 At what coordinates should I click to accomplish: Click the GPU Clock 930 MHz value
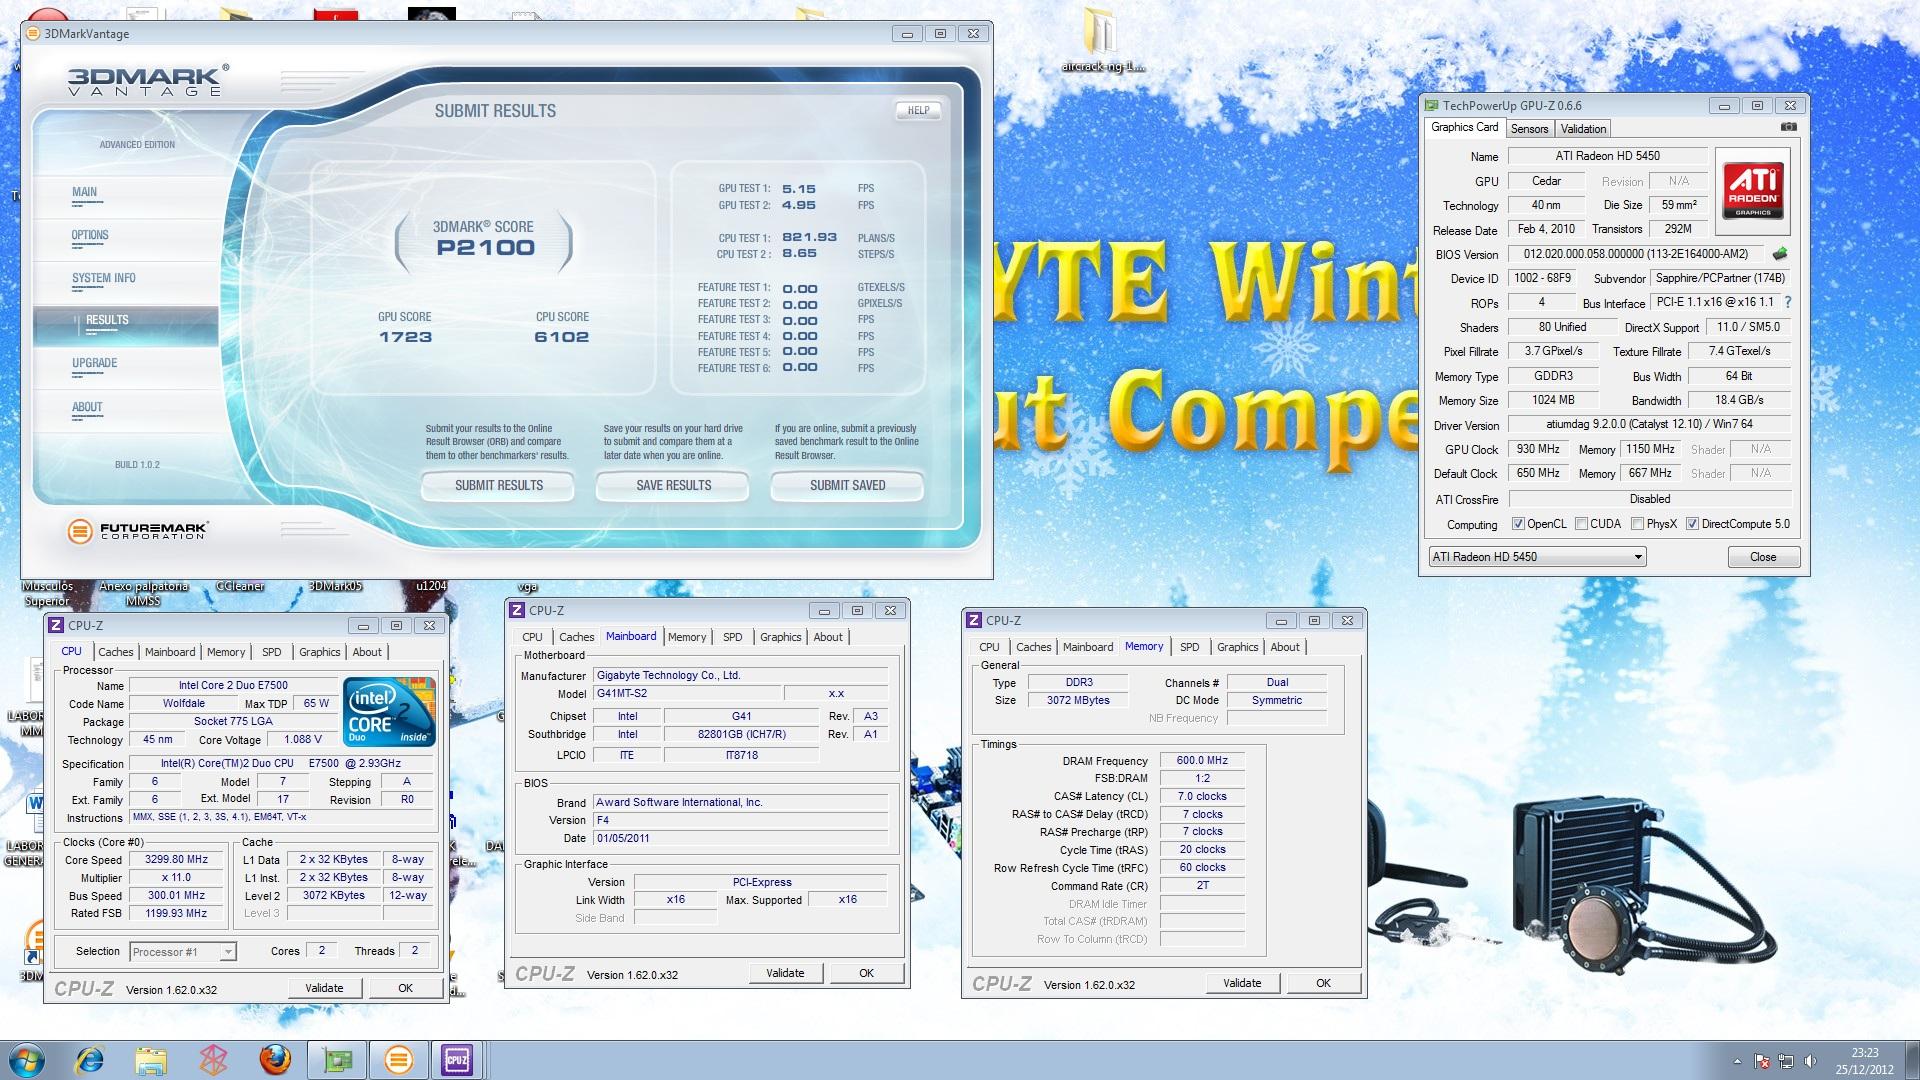1538,450
